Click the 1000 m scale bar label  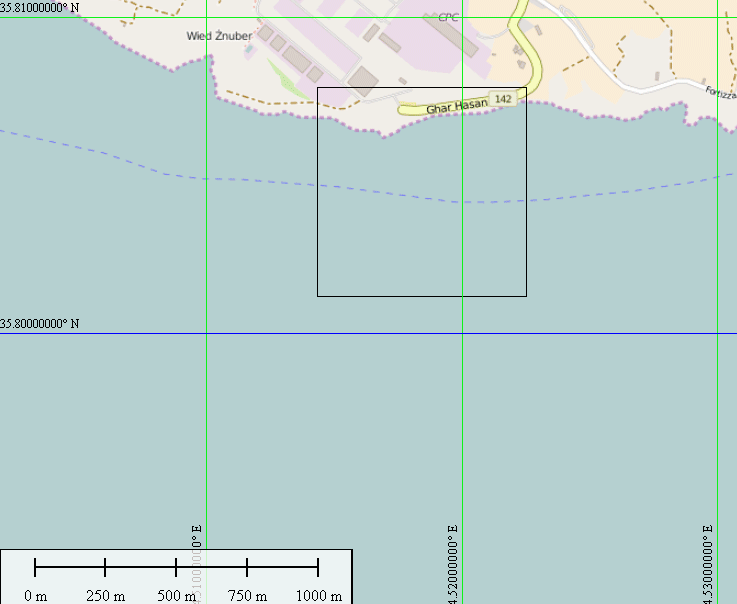318,596
